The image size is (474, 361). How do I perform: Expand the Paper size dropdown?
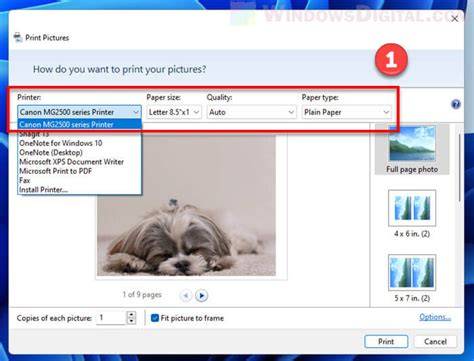[174, 112]
